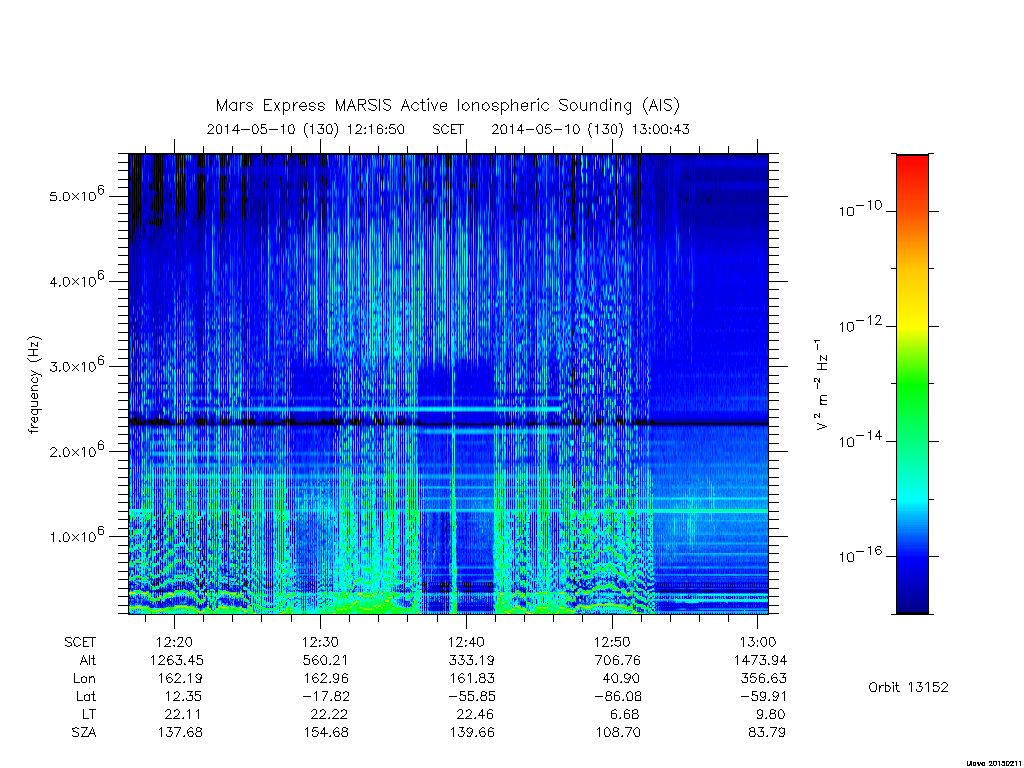
Task: Click the dark horizontal band near 2.3 MHz
Action: (448, 423)
